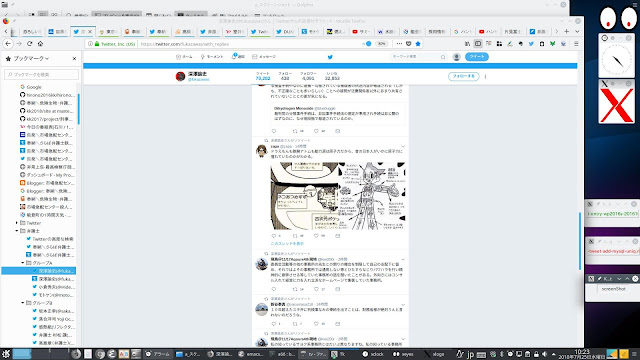Switch to the Yahoo tab
The width and height of the screenshot is (640, 360).
(234, 31)
